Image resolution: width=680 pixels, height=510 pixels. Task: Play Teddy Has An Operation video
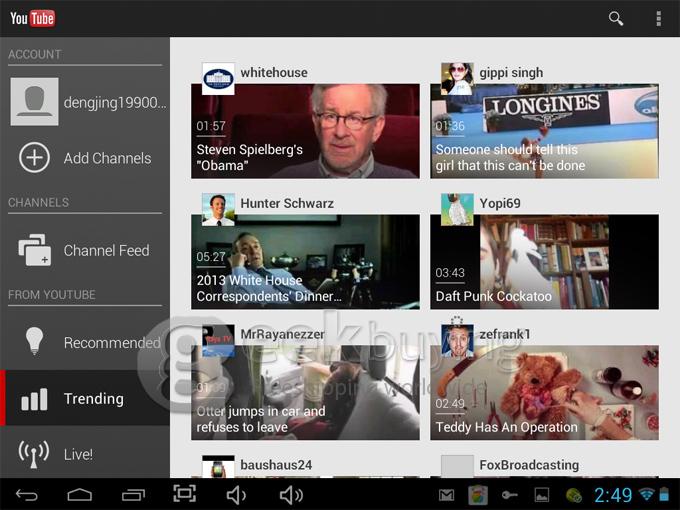(x=544, y=392)
